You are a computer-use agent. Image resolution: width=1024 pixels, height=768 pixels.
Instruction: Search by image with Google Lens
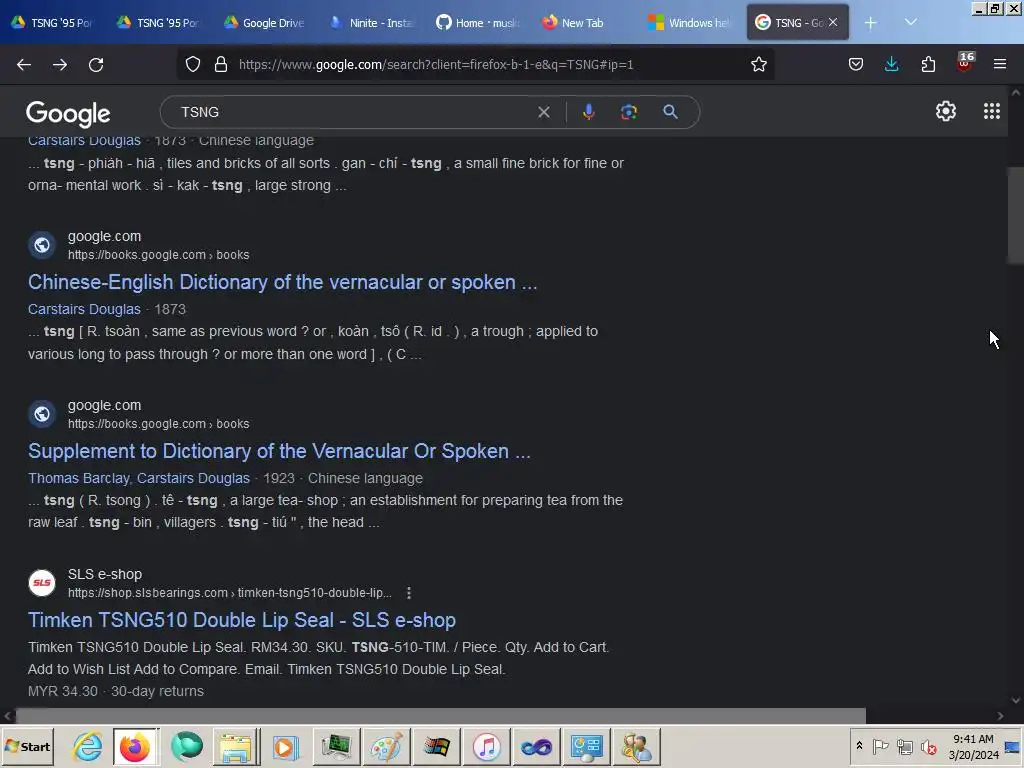629,112
